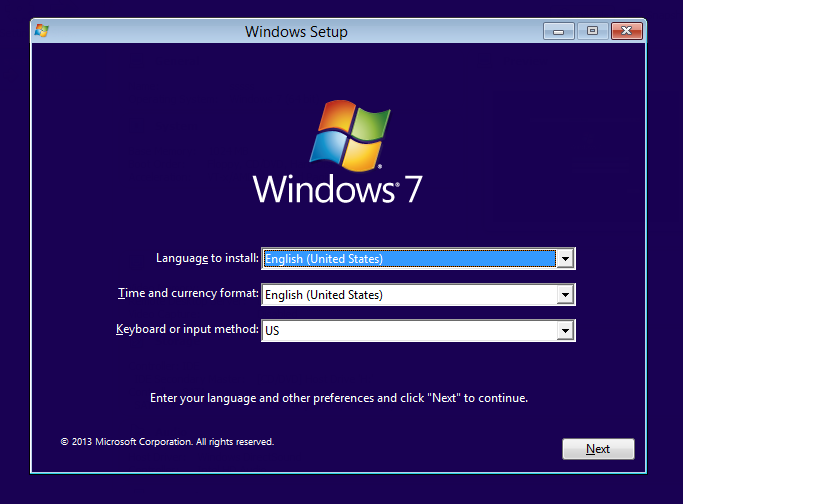
Task: Click the "Language to install:" label
Action: (207, 258)
